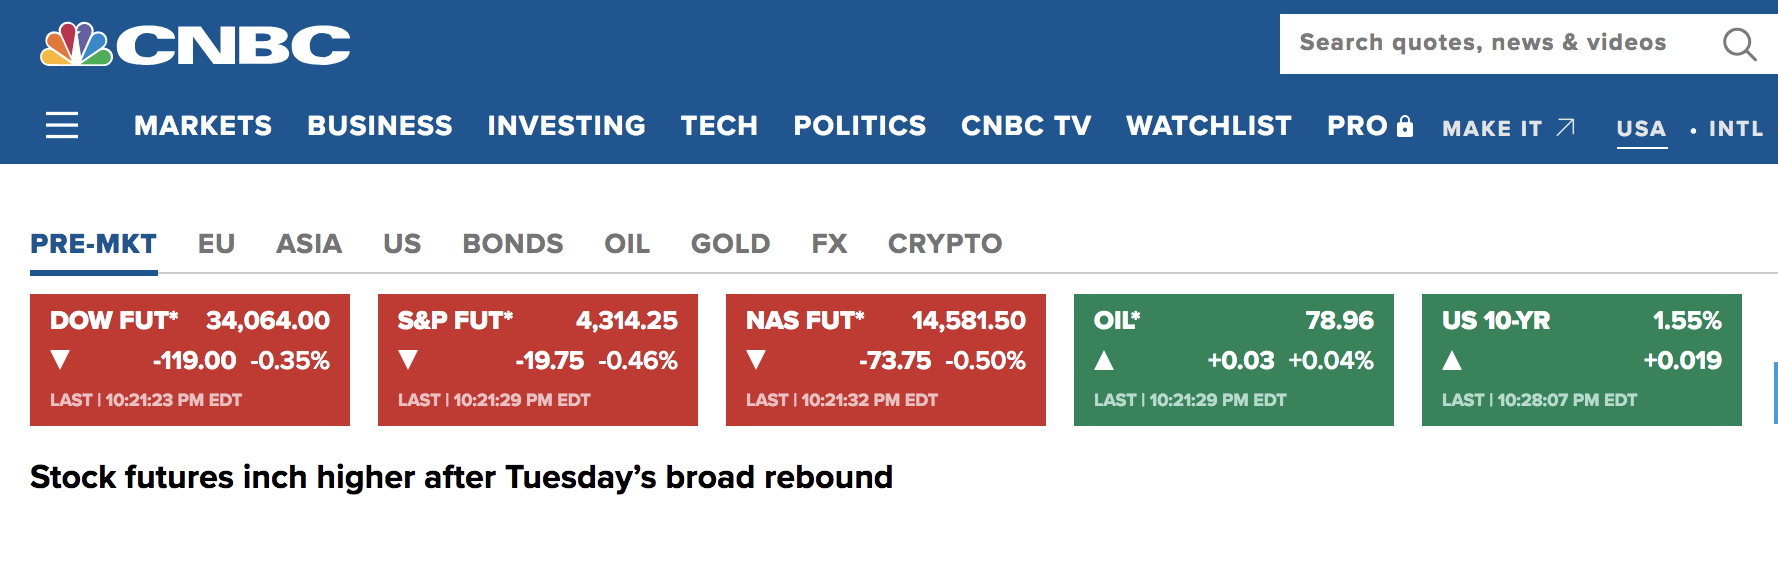Click the PRO lock icon

click(1405, 126)
